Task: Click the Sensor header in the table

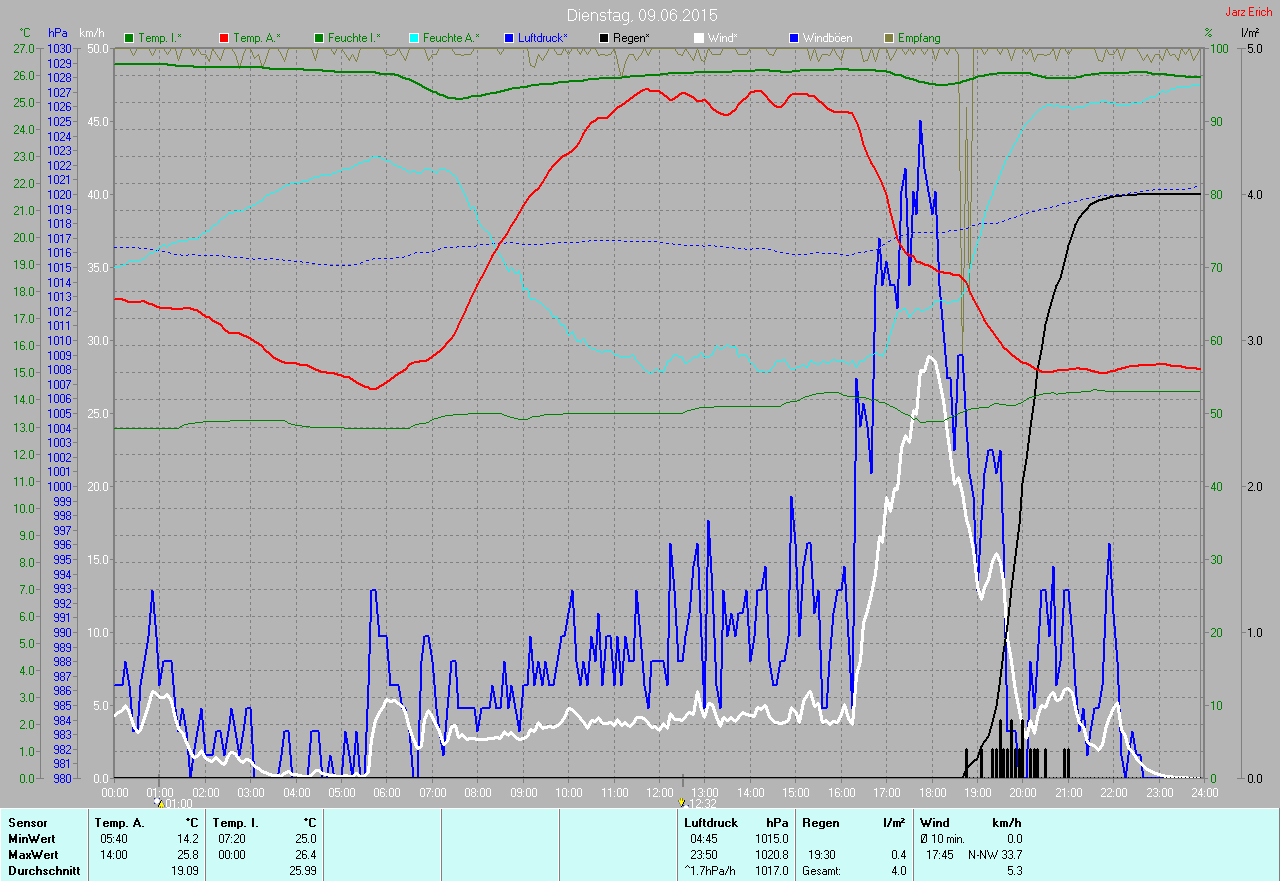Action: pyautogui.click(x=27, y=823)
